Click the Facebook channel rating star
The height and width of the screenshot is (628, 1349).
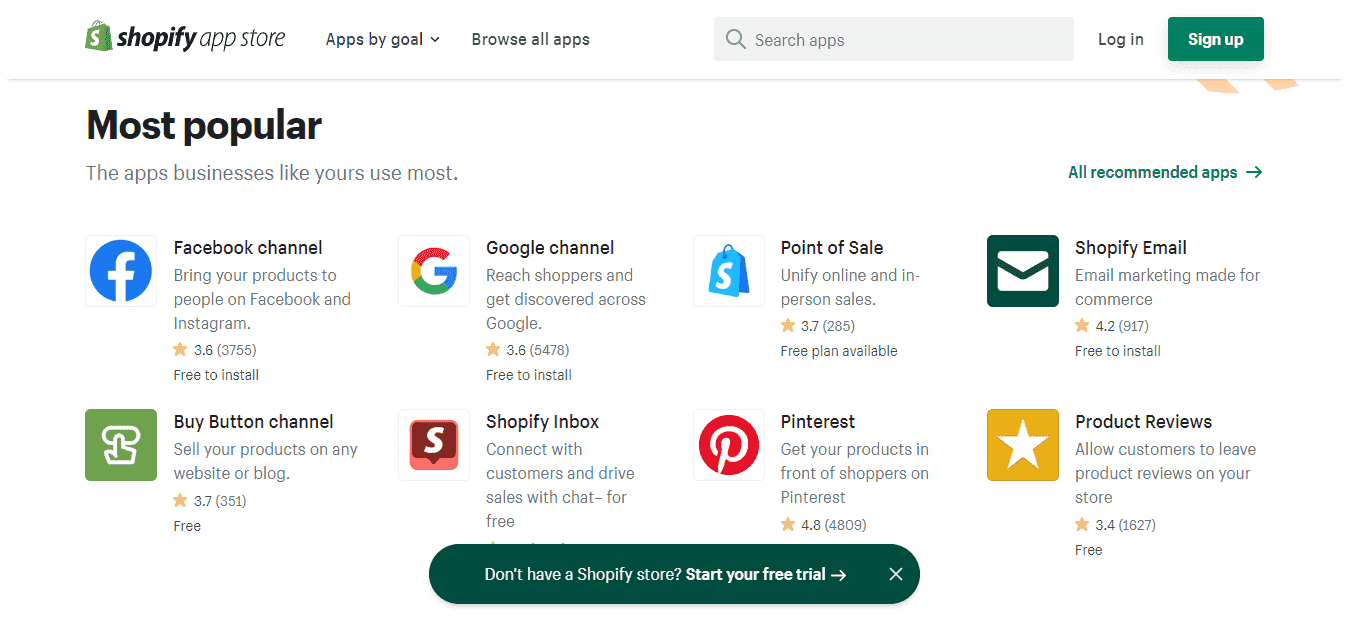click(x=180, y=350)
